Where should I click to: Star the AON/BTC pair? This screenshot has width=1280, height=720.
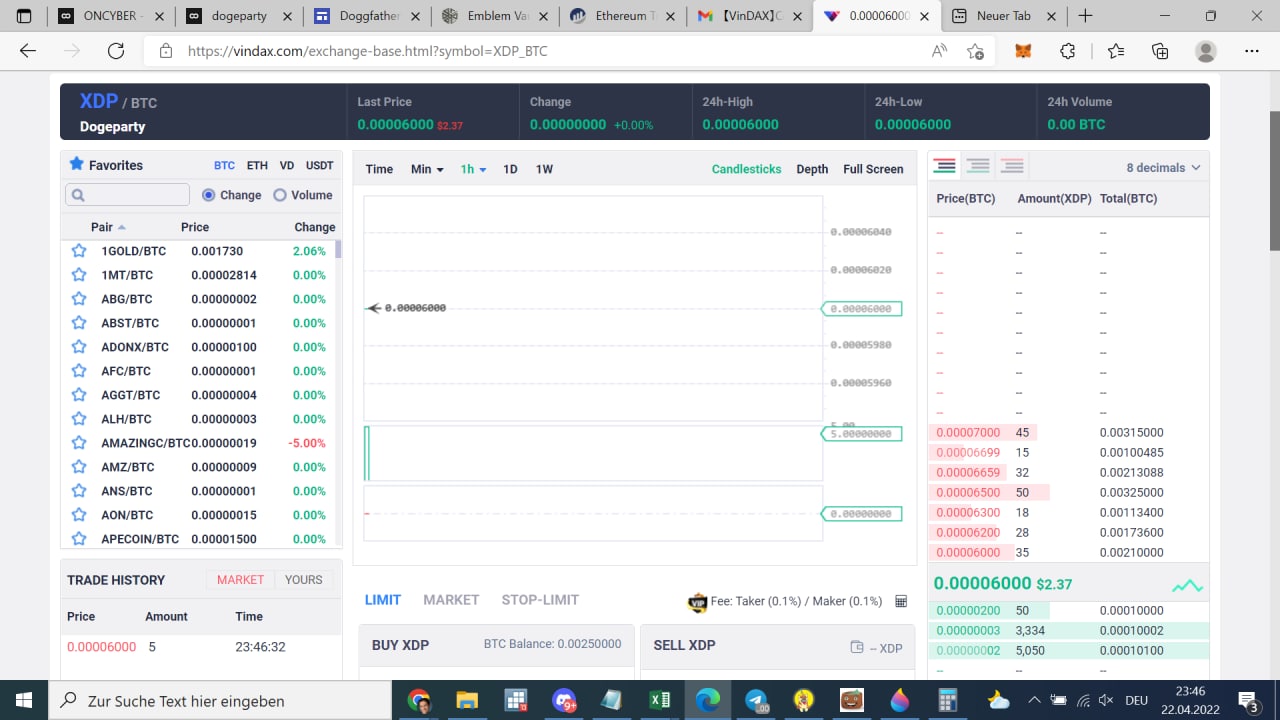pos(78,515)
